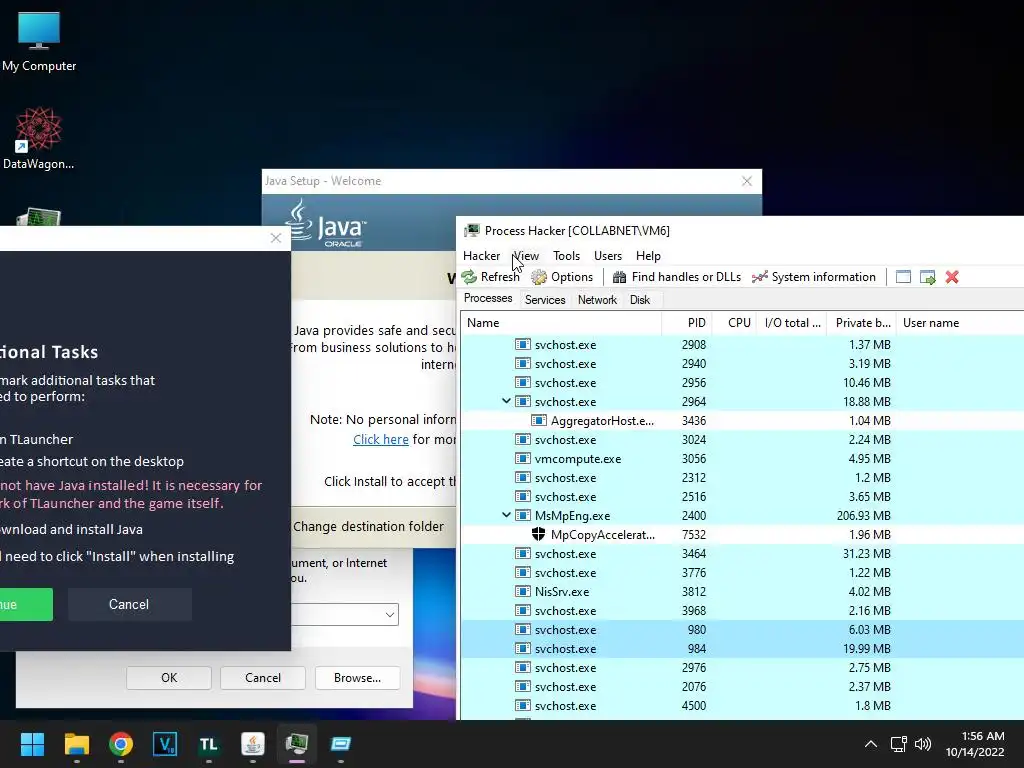Viewport: 1024px width, 768px height.
Task: Sort processes by PID column
Action: pyautogui.click(x=686, y=323)
